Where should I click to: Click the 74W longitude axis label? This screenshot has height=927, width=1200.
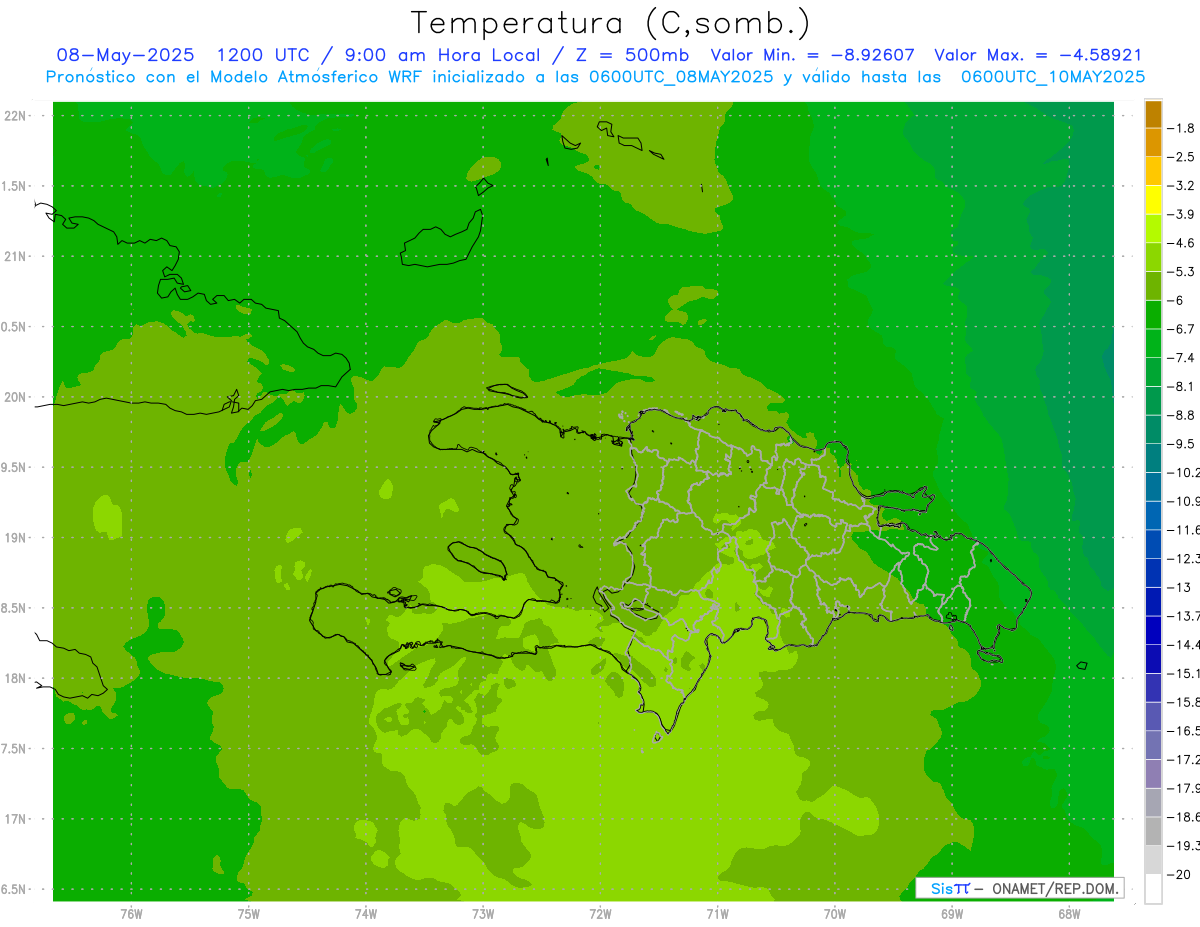(x=366, y=914)
